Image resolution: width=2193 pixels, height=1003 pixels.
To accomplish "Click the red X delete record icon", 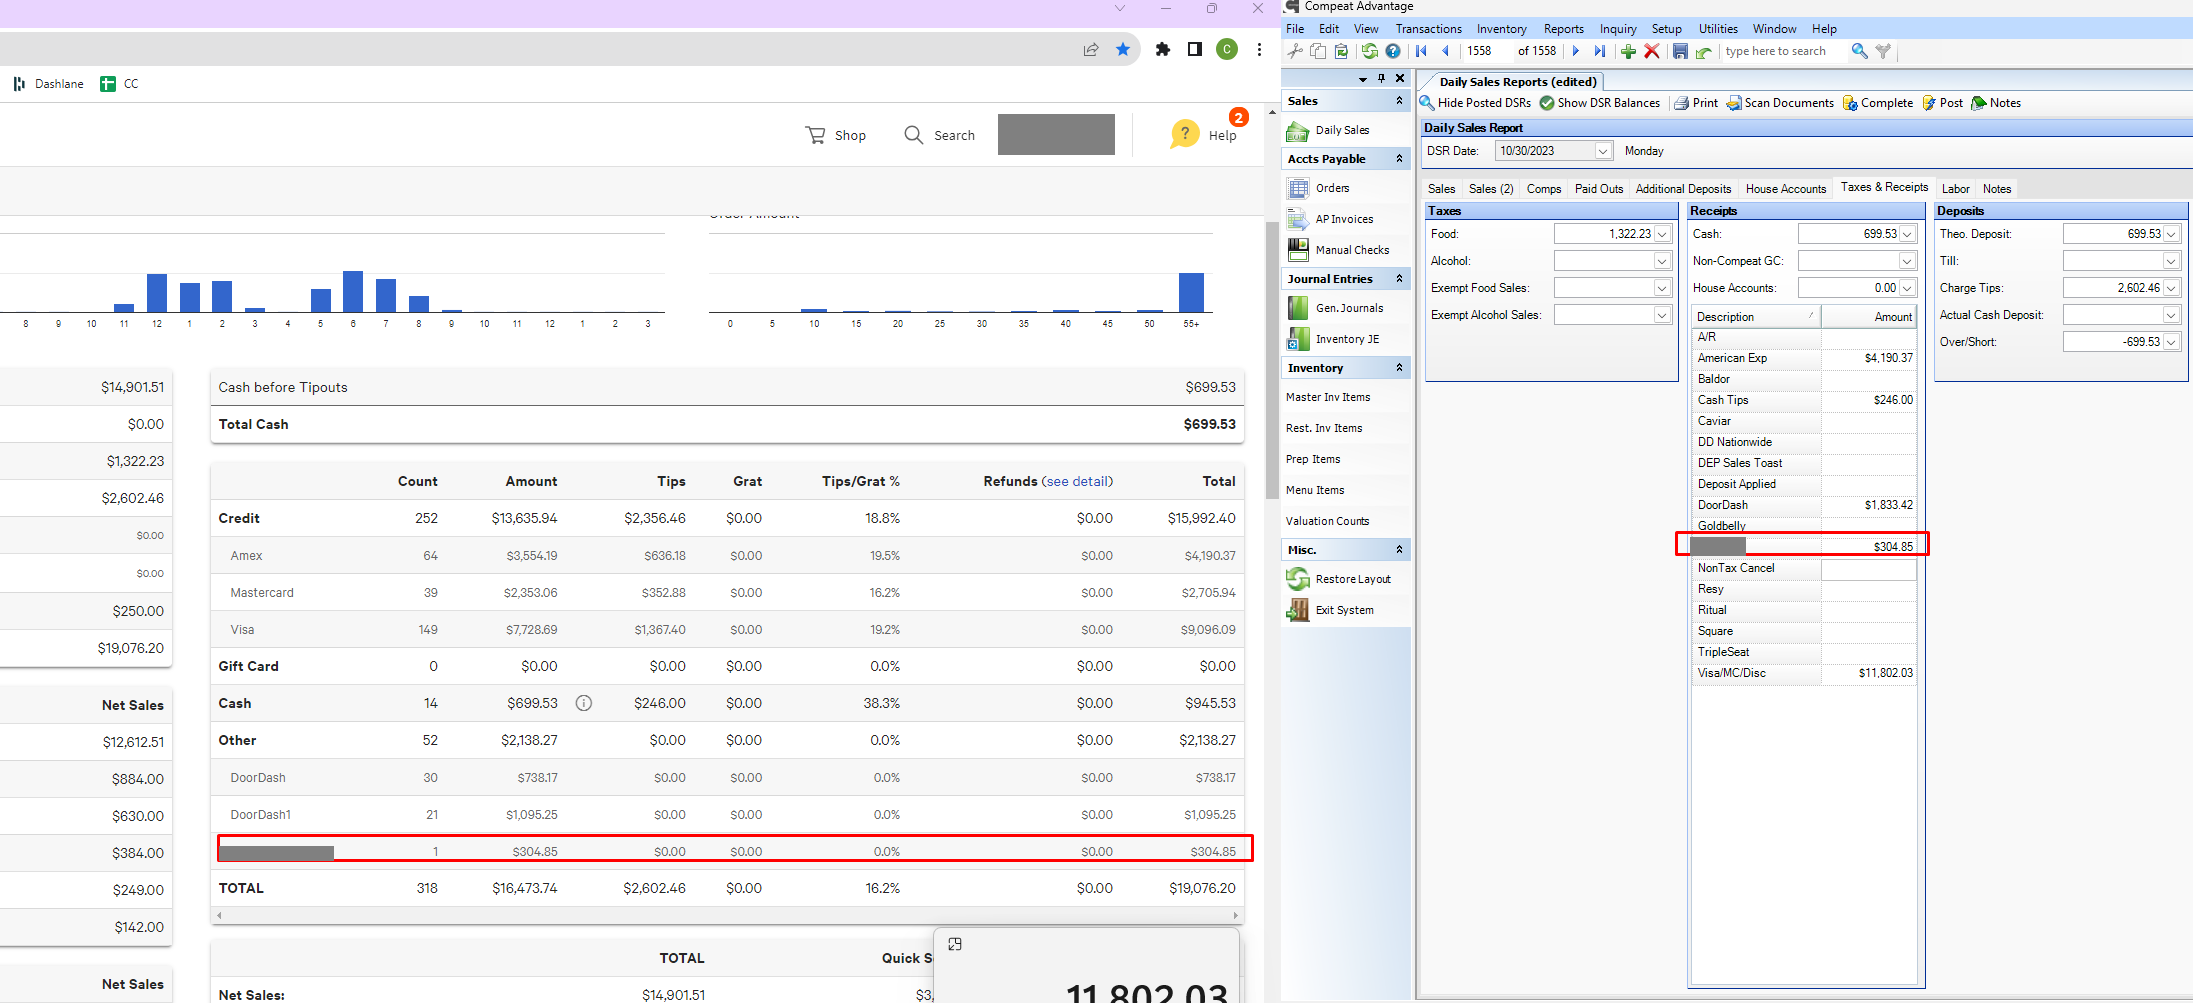I will point(1652,51).
